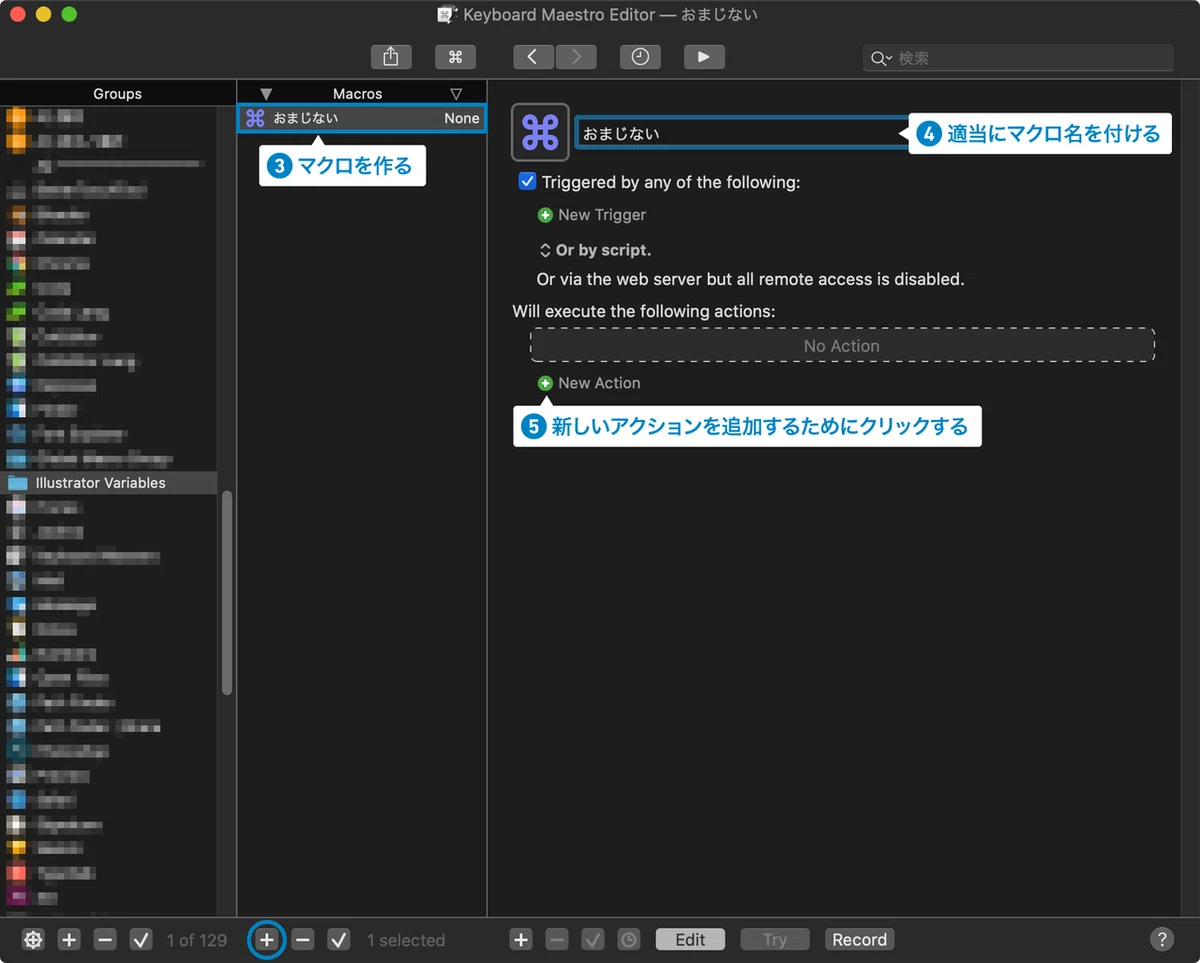Image resolution: width=1200 pixels, height=963 pixels.
Task: Add action with bottom plus button
Action: coord(521,939)
